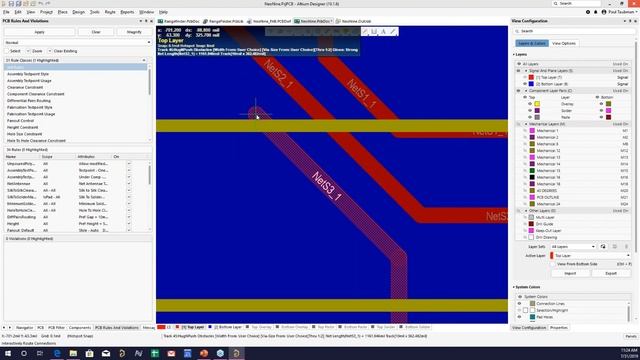Open the File menu
The height and width of the screenshot is (360, 640).
(6, 12)
